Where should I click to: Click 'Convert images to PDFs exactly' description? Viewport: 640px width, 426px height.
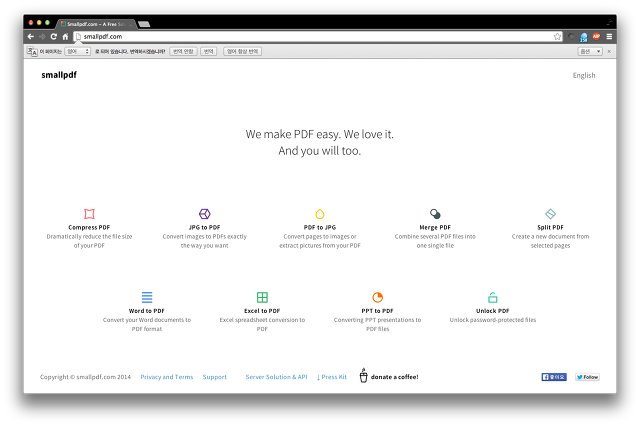click(204, 237)
